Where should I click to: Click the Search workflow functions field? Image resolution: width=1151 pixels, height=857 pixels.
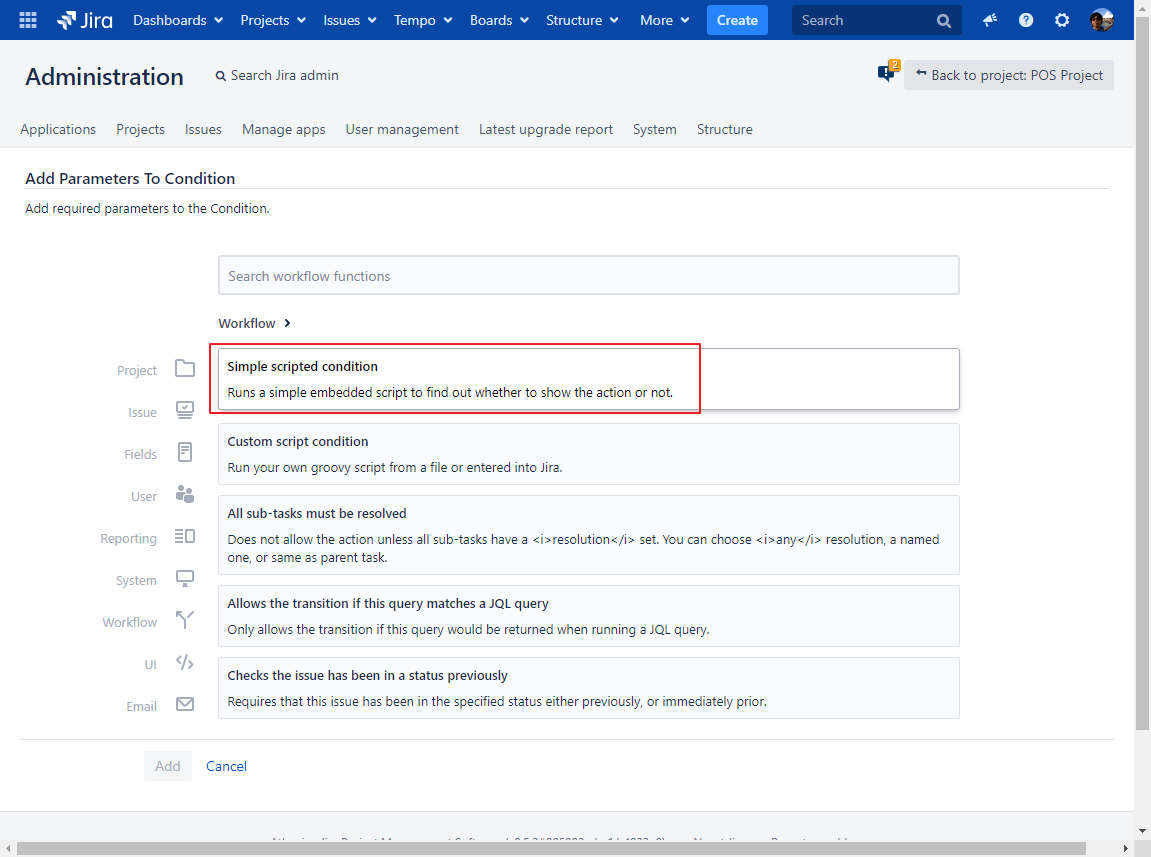588,276
